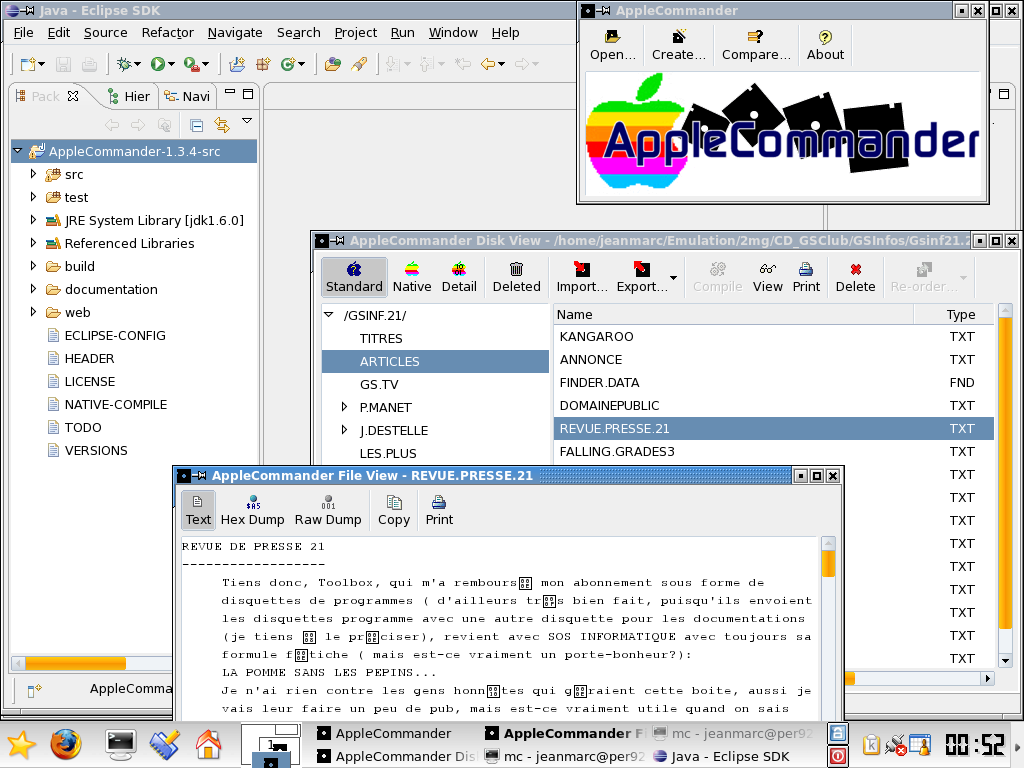
Task: Sort the file list by Name column header
Action: click(733, 314)
